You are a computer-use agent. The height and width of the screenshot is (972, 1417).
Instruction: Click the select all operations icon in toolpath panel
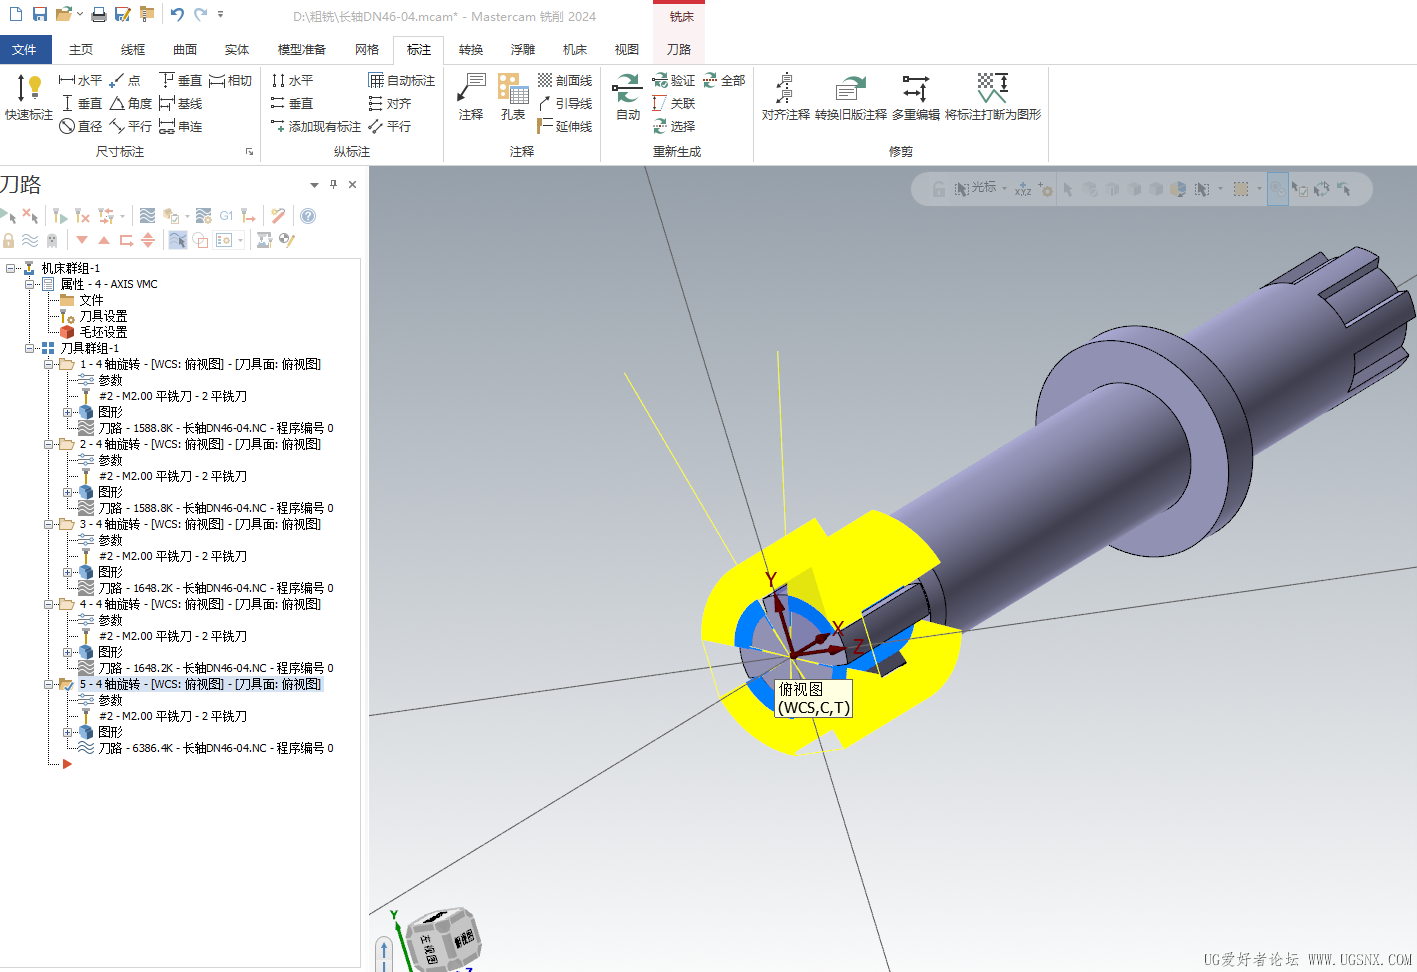pyautogui.click(x=8, y=215)
